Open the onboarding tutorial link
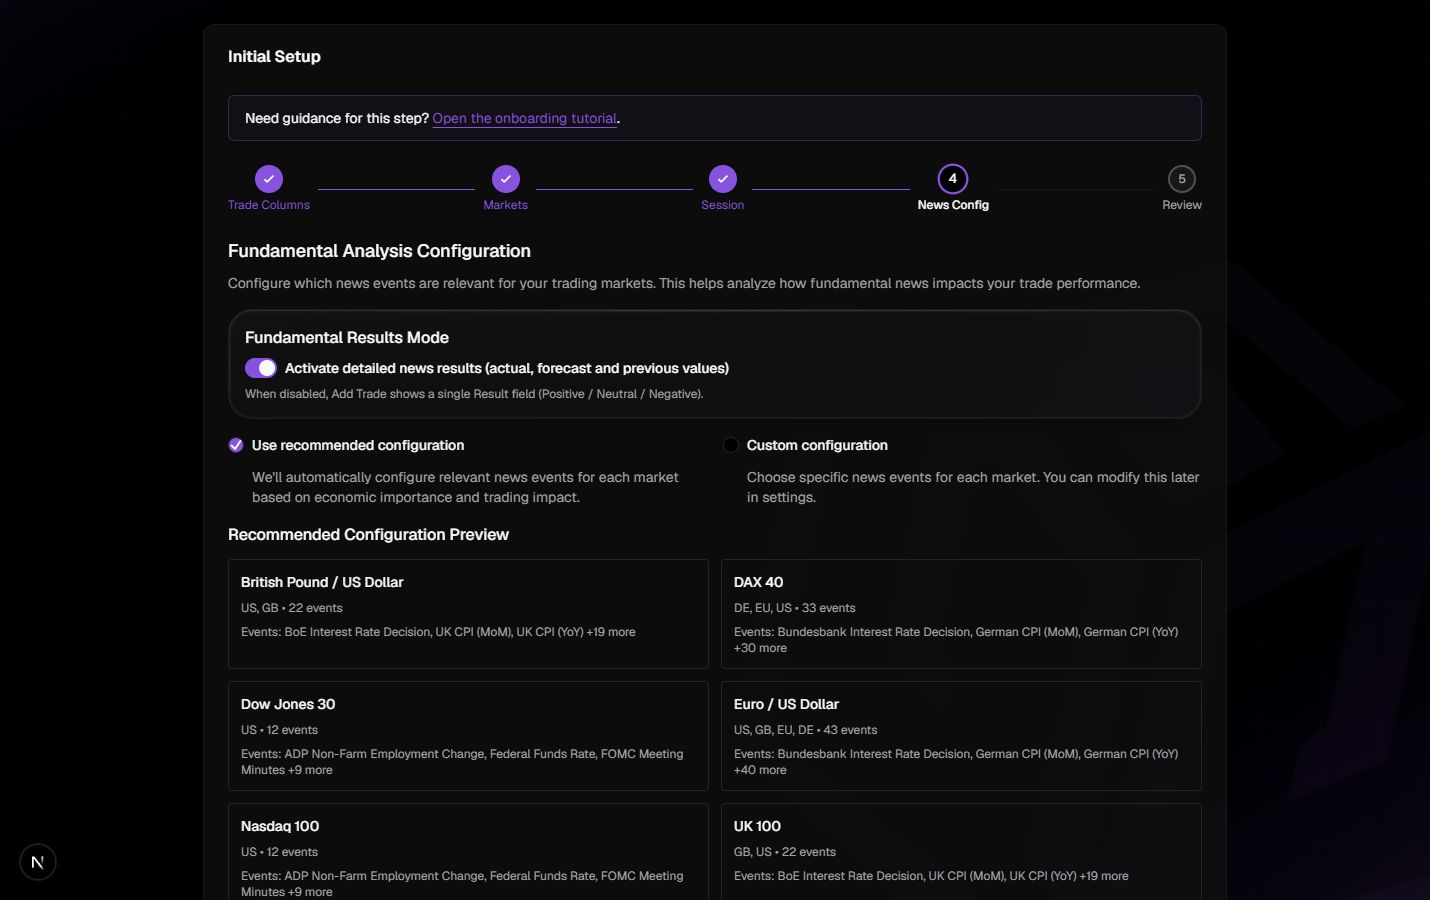 coord(525,118)
